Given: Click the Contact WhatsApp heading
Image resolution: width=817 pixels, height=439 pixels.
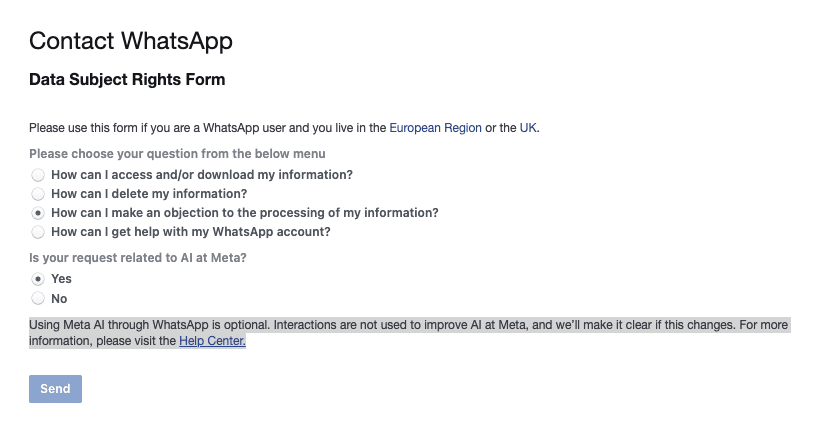Looking at the screenshot, I should click(x=131, y=41).
